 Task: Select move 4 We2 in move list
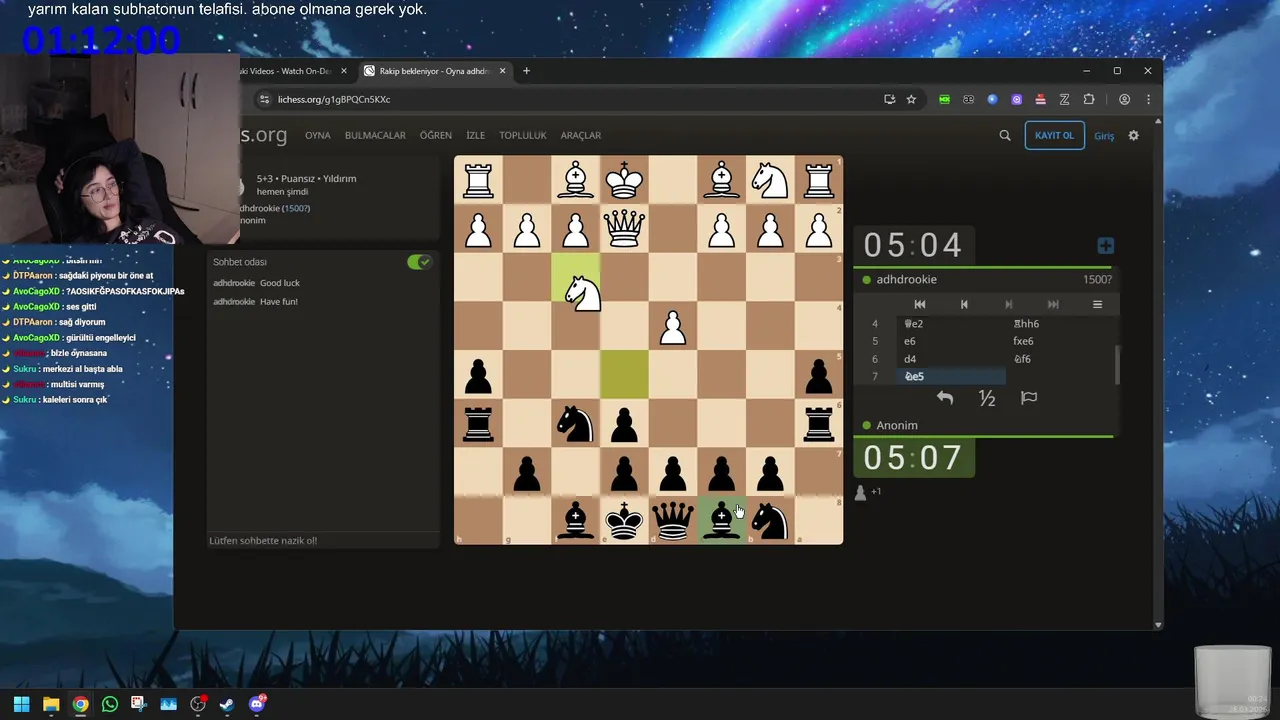tap(950, 323)
